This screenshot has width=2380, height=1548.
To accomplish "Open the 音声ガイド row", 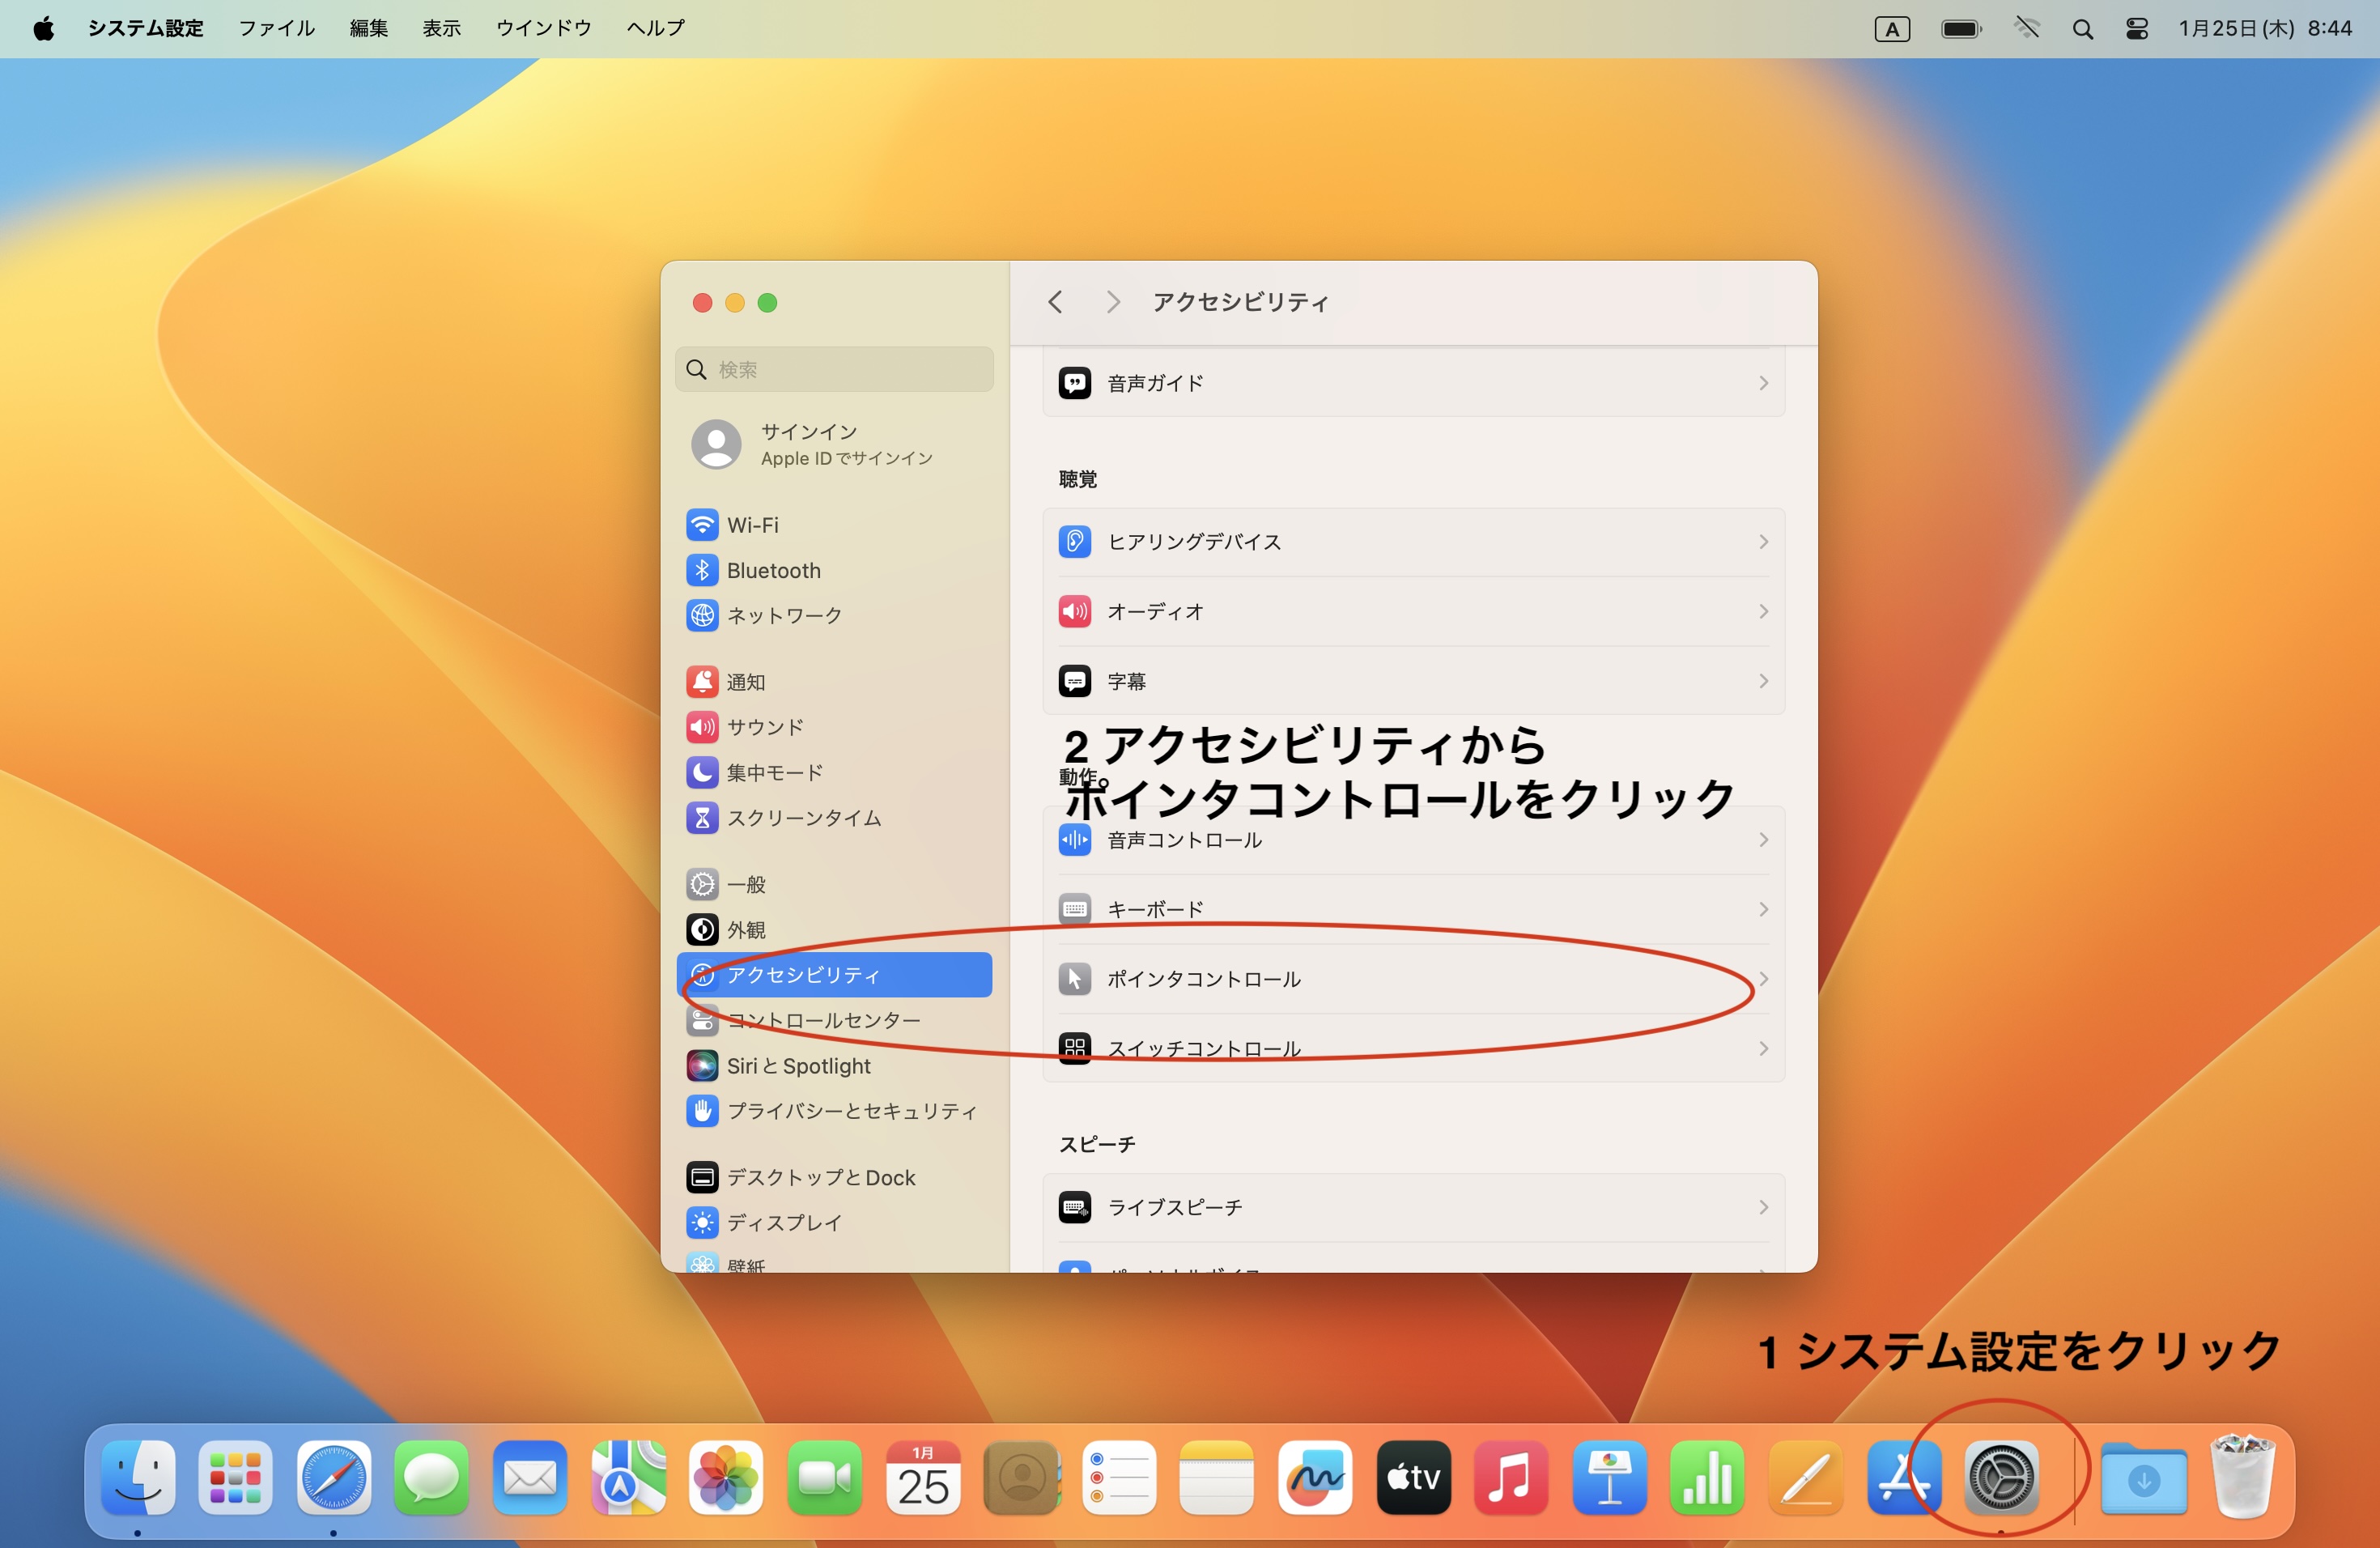I will click(x=1413, y=383).
